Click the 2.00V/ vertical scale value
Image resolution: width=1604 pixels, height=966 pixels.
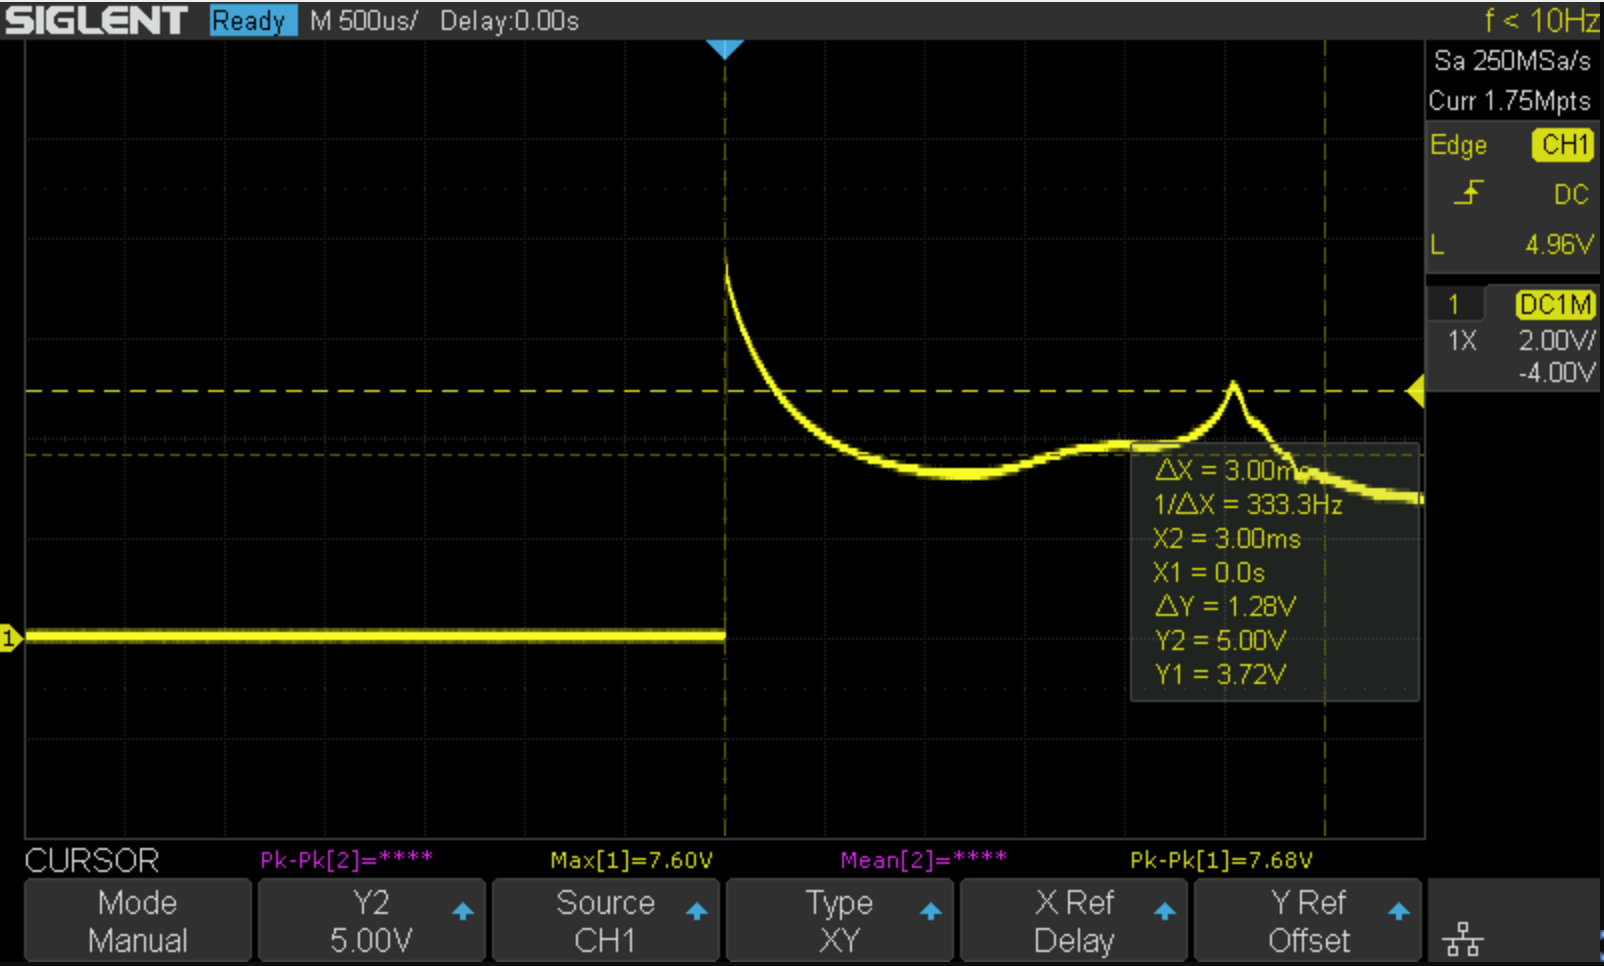(x=1557, y=341)
